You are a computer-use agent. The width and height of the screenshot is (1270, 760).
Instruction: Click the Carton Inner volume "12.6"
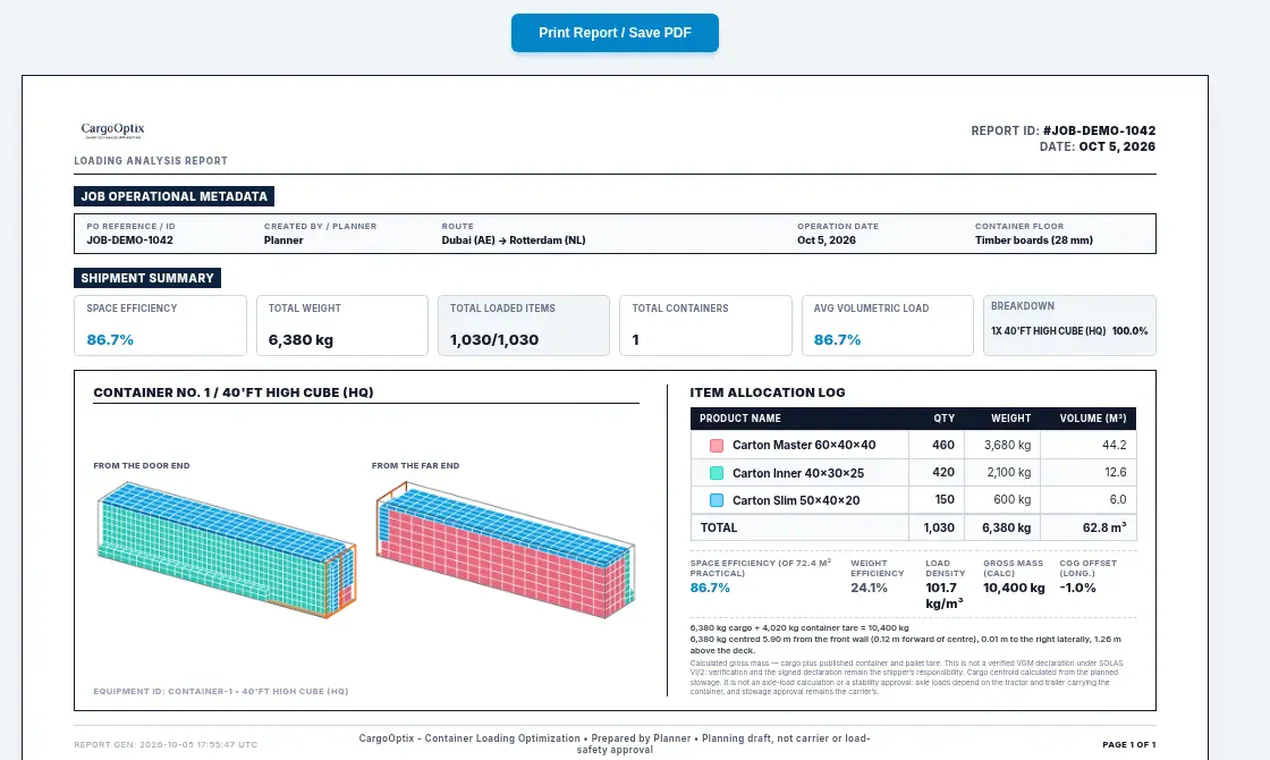pos(1115,473)
